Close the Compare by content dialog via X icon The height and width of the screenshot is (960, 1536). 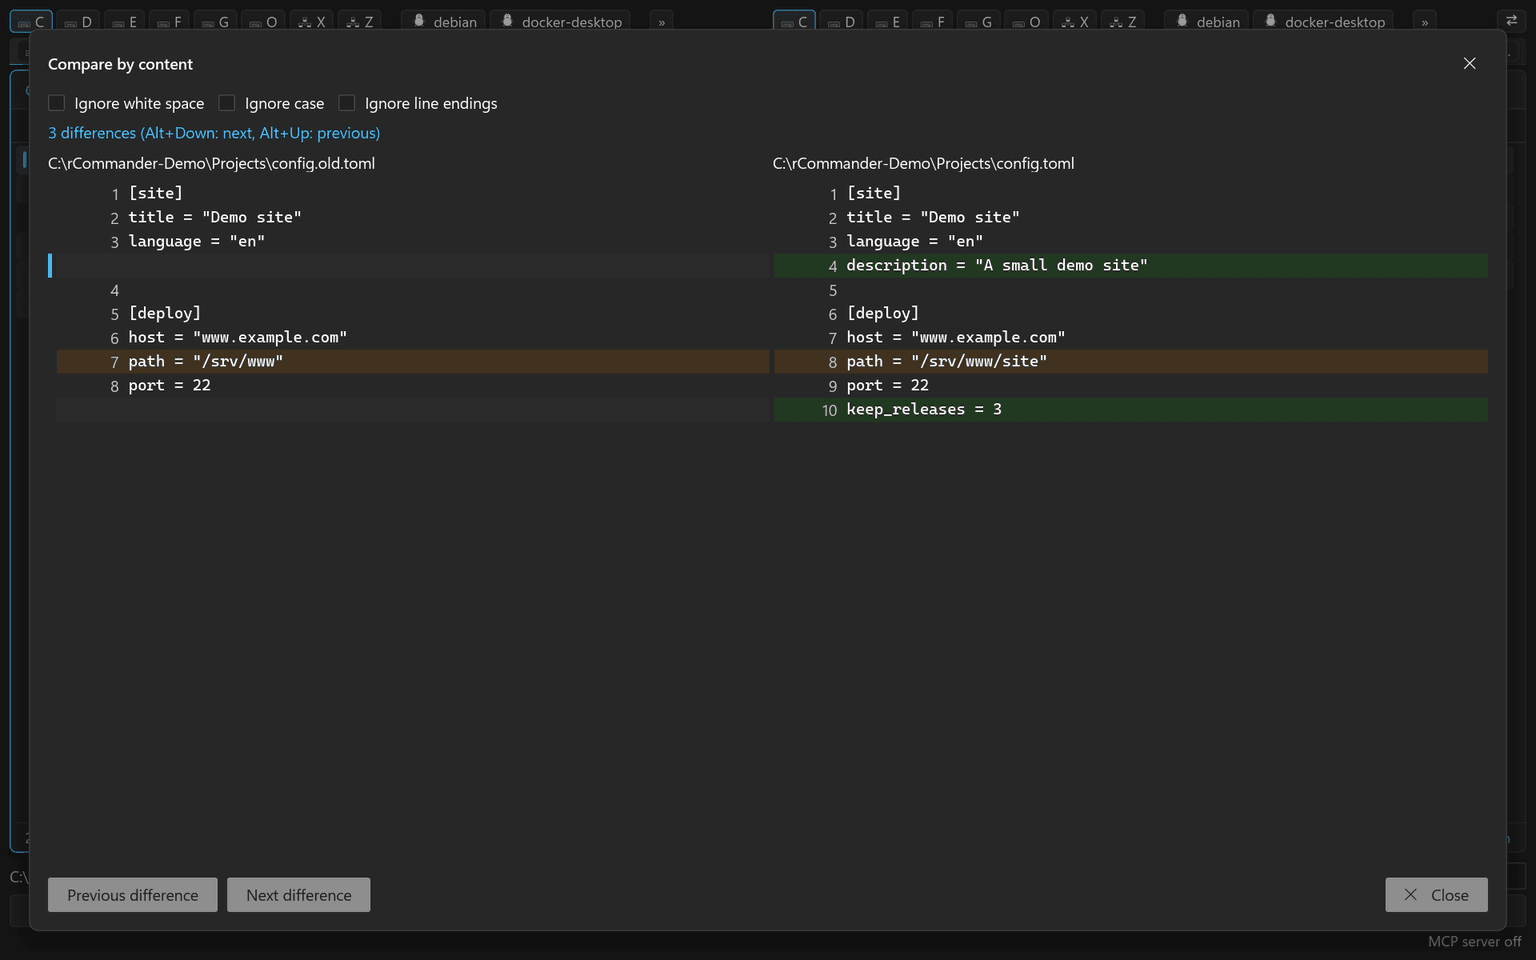click(1469, 63)
